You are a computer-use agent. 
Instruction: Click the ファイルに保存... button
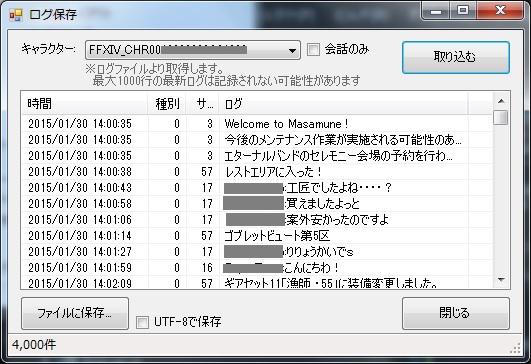[x=75, y=313]
